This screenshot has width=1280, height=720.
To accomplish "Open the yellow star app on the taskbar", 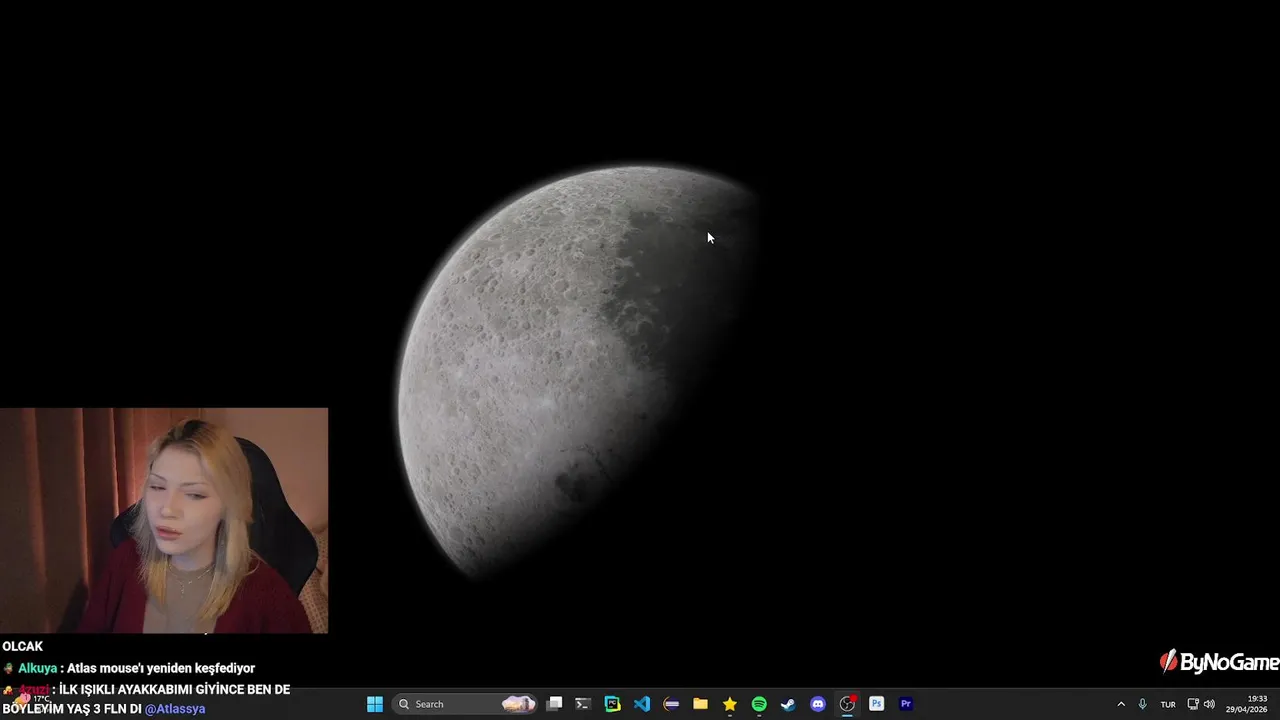I will [730, 704].
